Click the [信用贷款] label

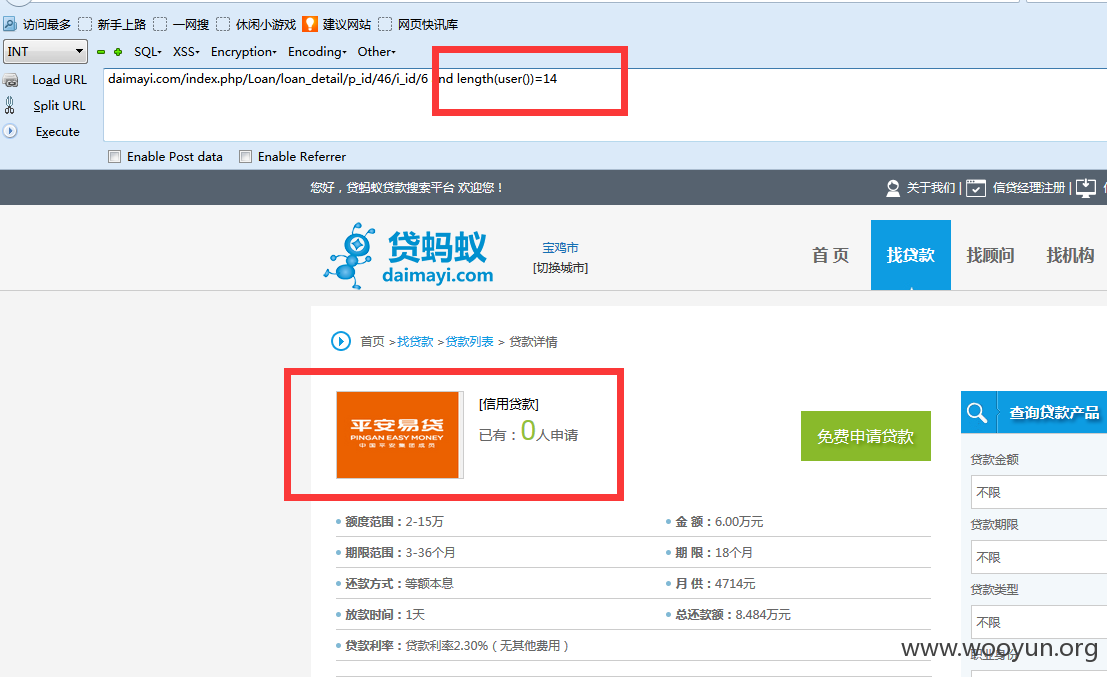coord(509,404)
